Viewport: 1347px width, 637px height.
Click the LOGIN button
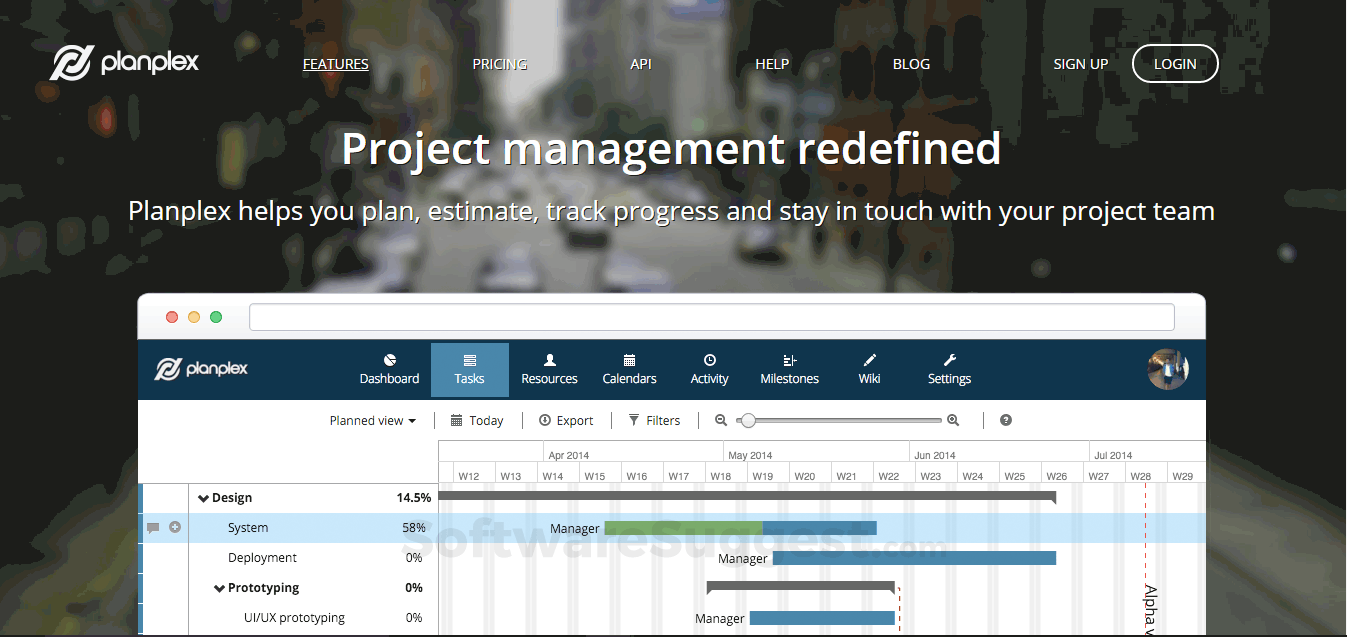pyautogui.click(x=1175, y=64)
